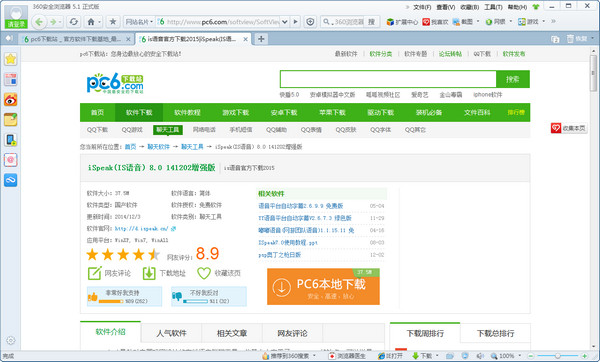Adjust the zoom slider in status bar
The image size is (600, 362).
pos(558,356)
